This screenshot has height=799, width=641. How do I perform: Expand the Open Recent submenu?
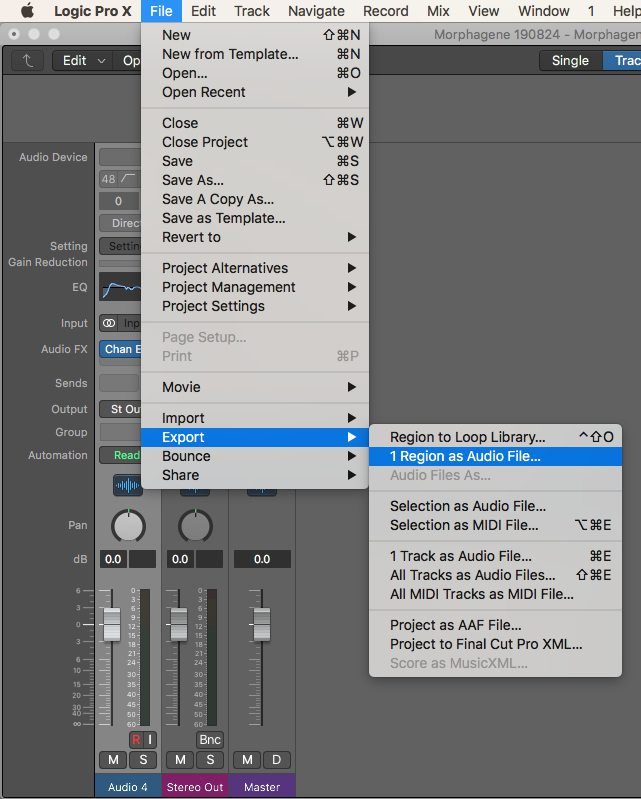[255, 92]
